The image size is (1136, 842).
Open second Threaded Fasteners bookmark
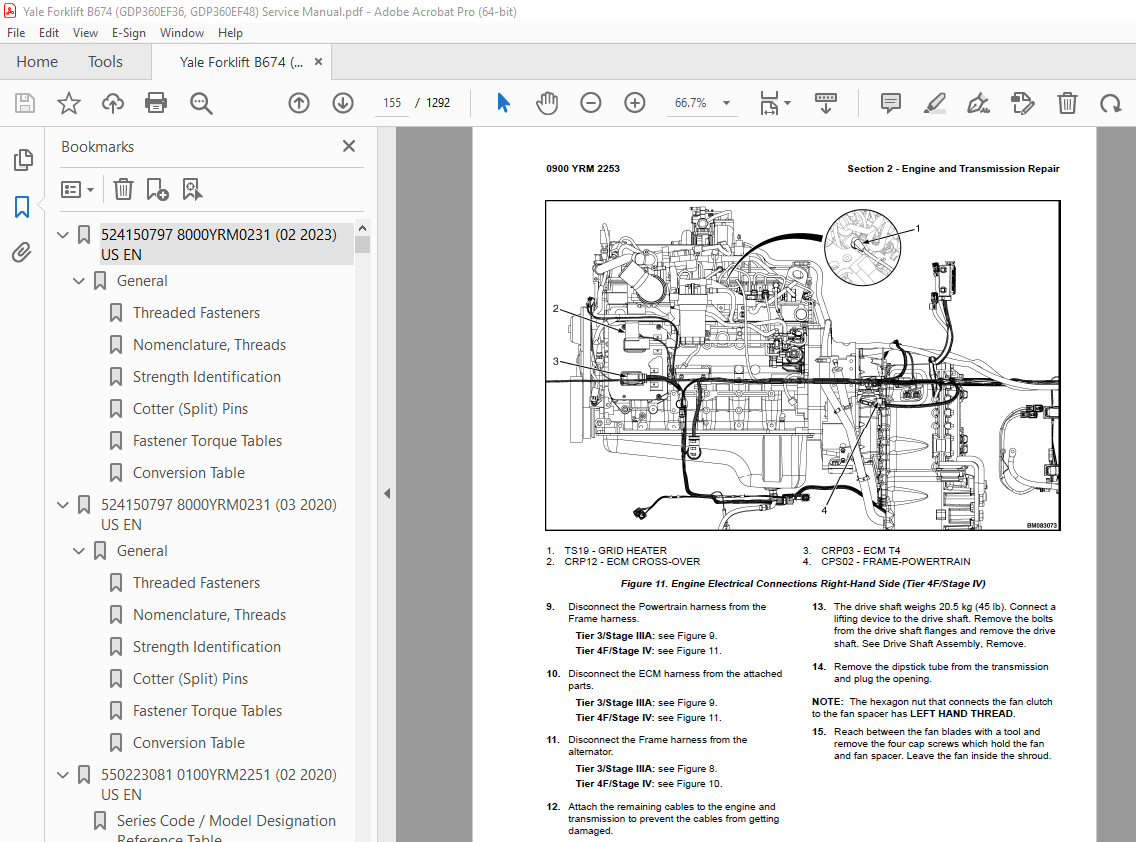coord(196,583)
